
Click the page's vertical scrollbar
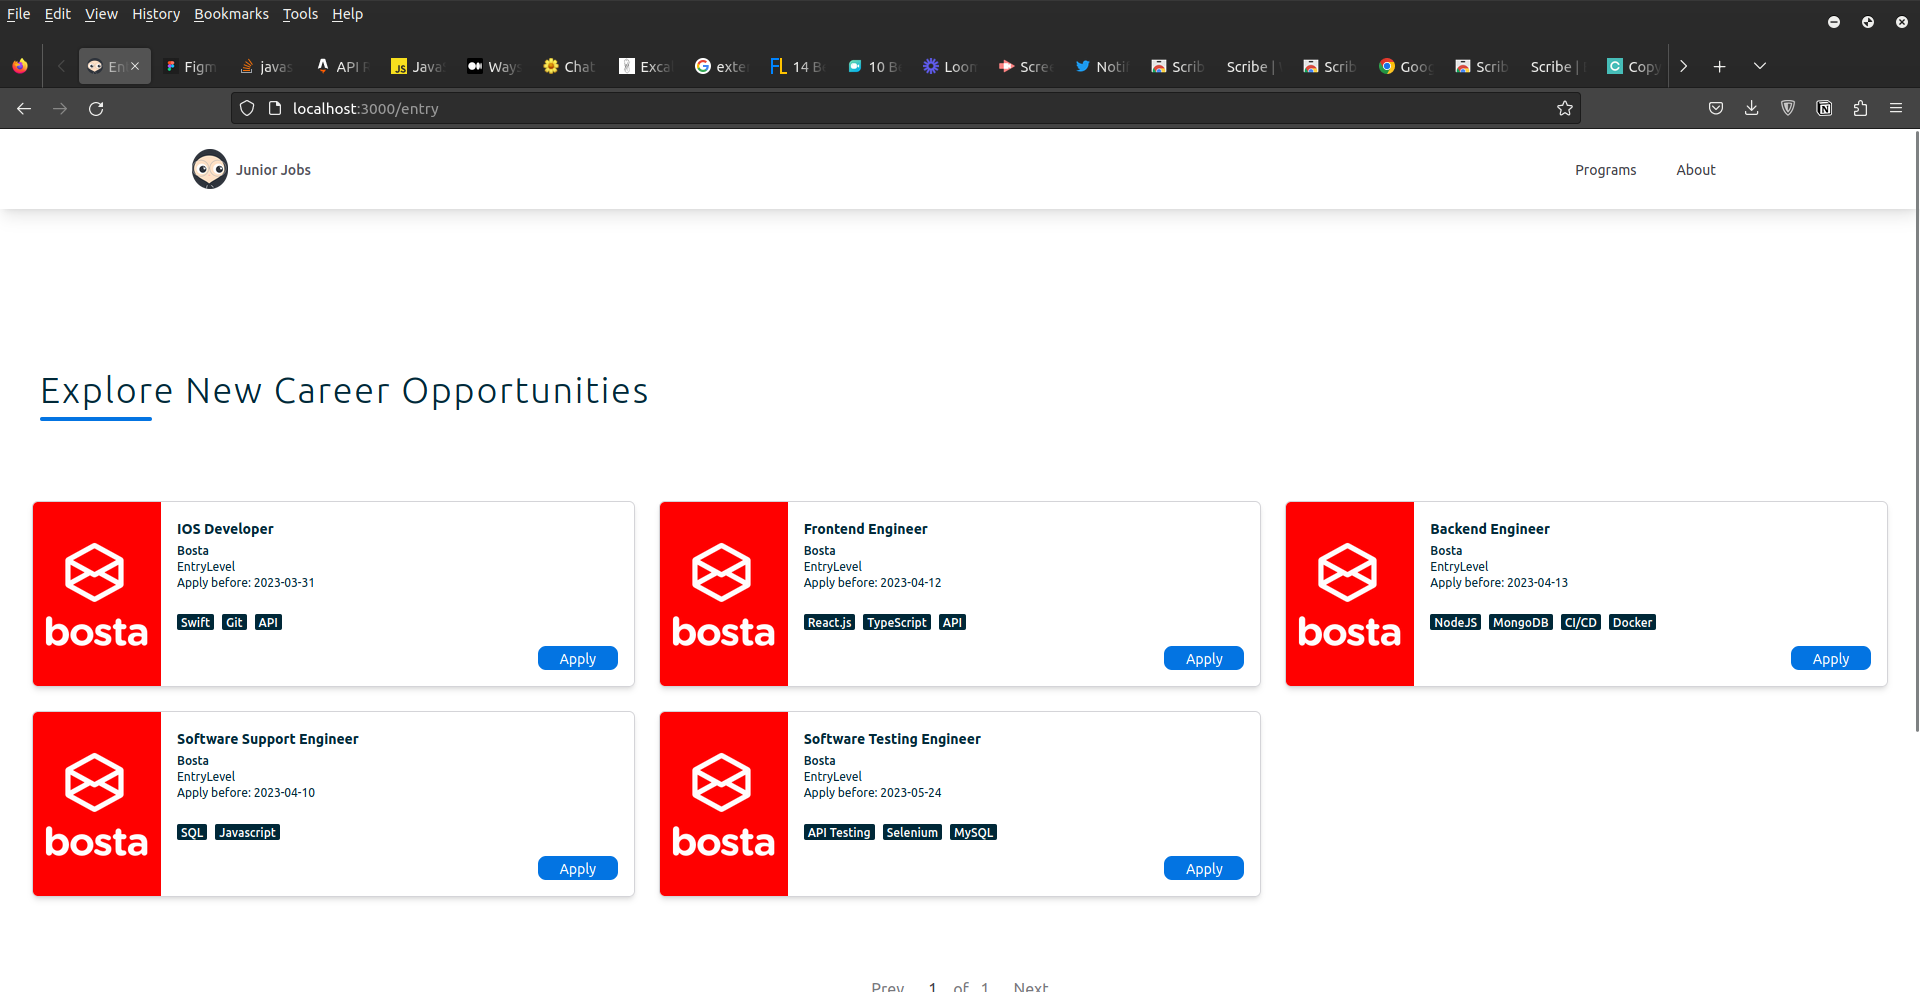[x=1915, y=430]
